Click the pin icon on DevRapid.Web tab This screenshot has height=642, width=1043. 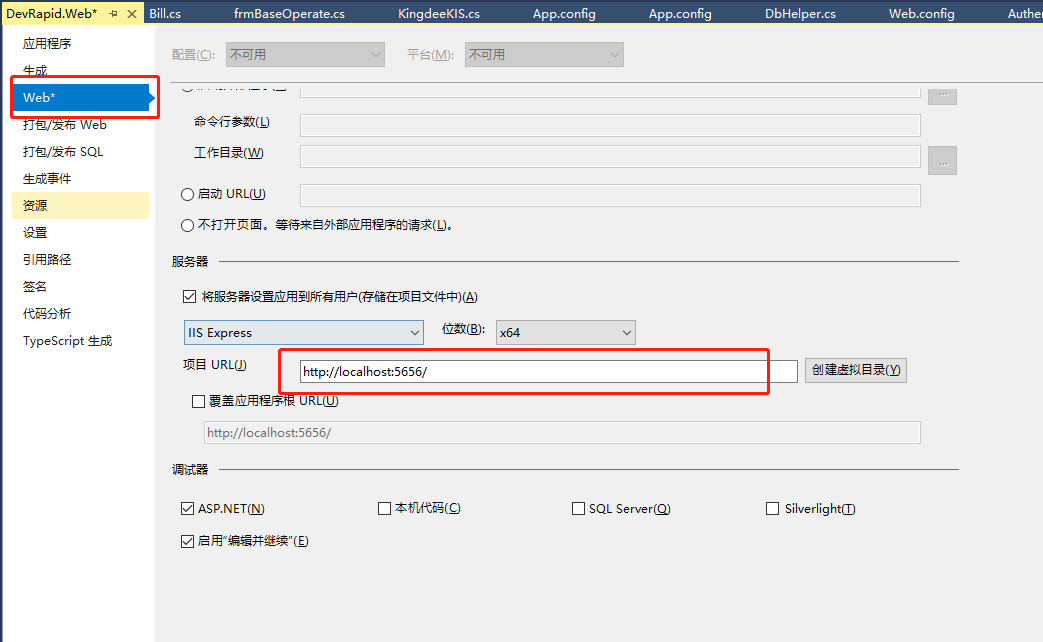[x=111, y=14]
